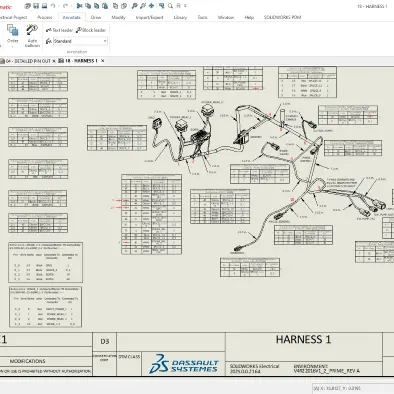The width and height of the screenshot is (394, 394).
Task: Click the zoom window icon left of search magnifier
Action: [x=161, y=6]
